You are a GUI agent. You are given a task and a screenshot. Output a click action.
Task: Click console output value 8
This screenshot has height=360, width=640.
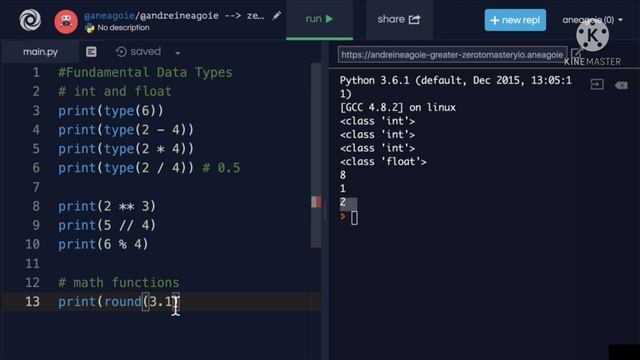coord(343,175)
